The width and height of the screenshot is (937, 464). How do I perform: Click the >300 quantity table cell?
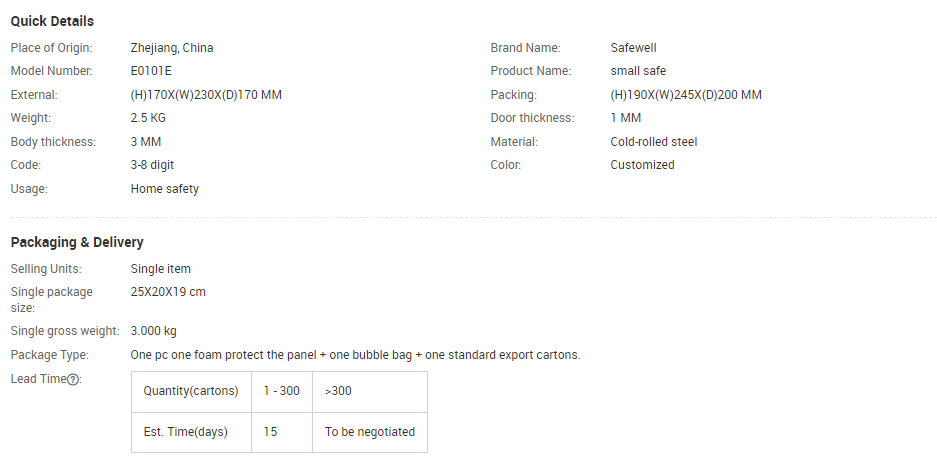click(370, 392)
